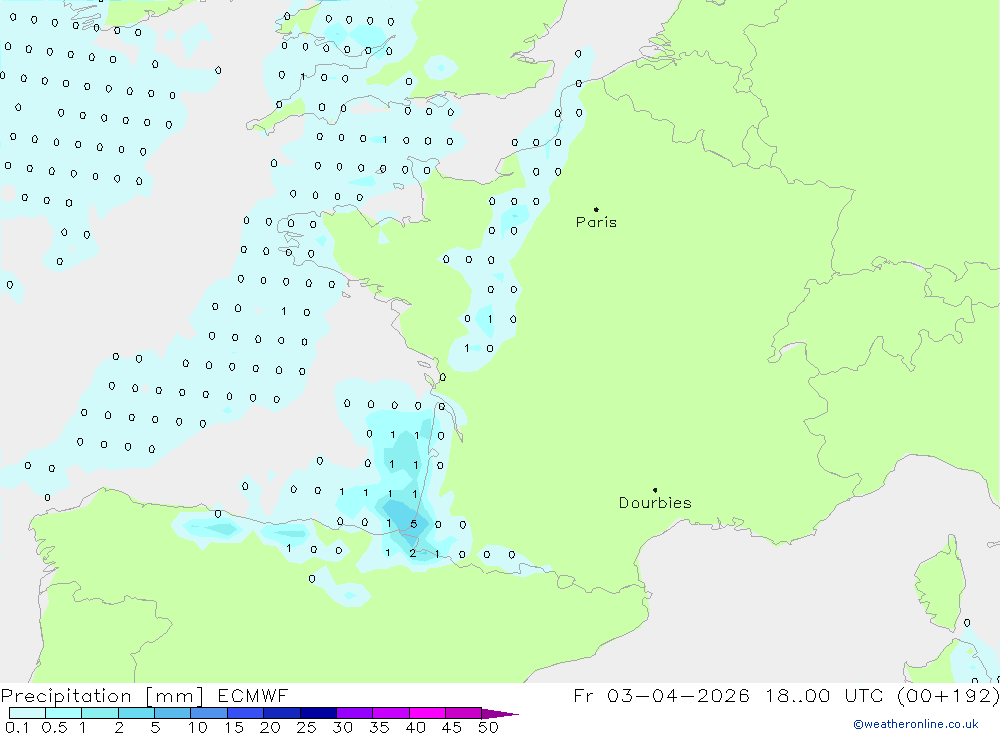
Task: Click the weatheronline.co.uk copyright link
Action: click(916, 724)
